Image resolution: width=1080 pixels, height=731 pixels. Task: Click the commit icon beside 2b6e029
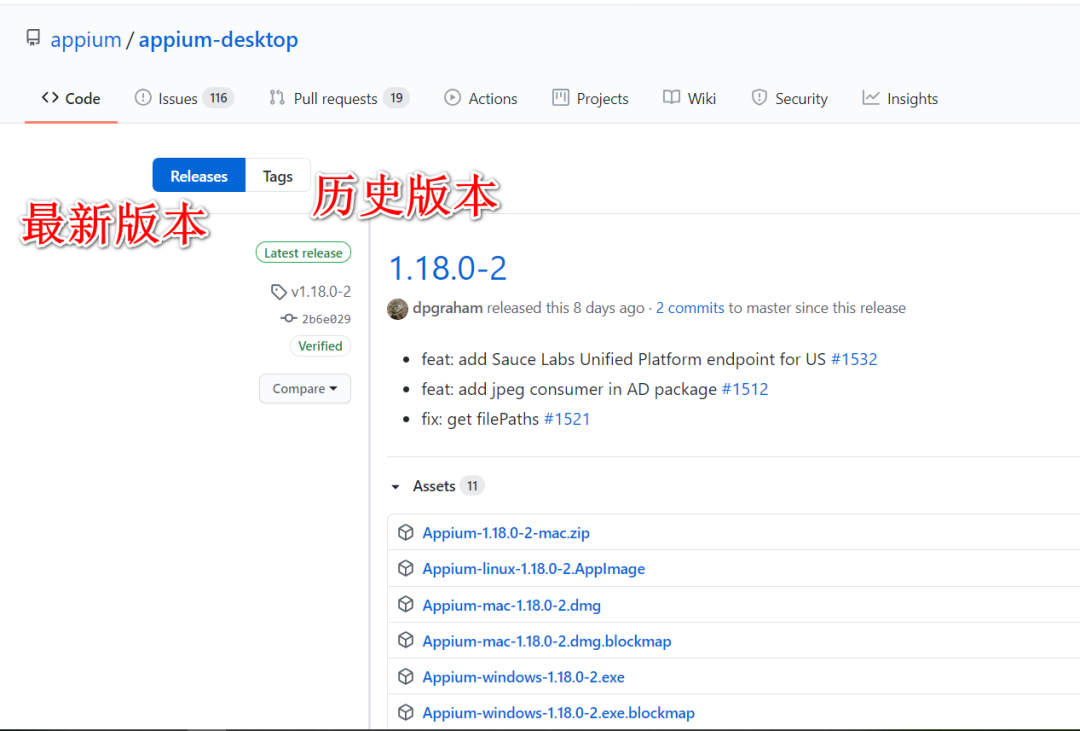click(289, 318)
